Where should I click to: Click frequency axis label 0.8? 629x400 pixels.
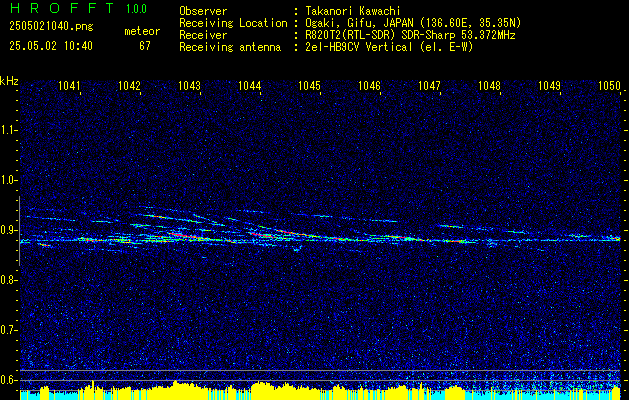click(x=8, y=280)
